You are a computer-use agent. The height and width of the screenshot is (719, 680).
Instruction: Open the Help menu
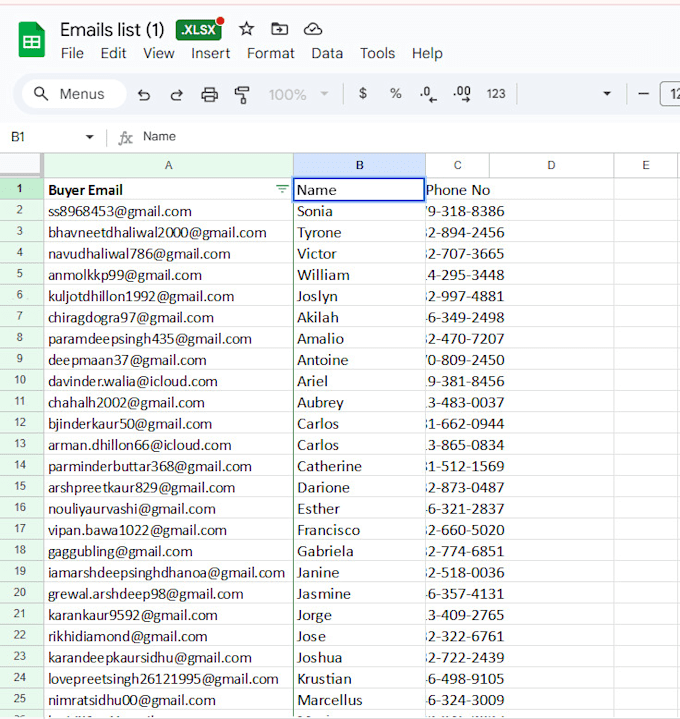(x=427, y=53)
